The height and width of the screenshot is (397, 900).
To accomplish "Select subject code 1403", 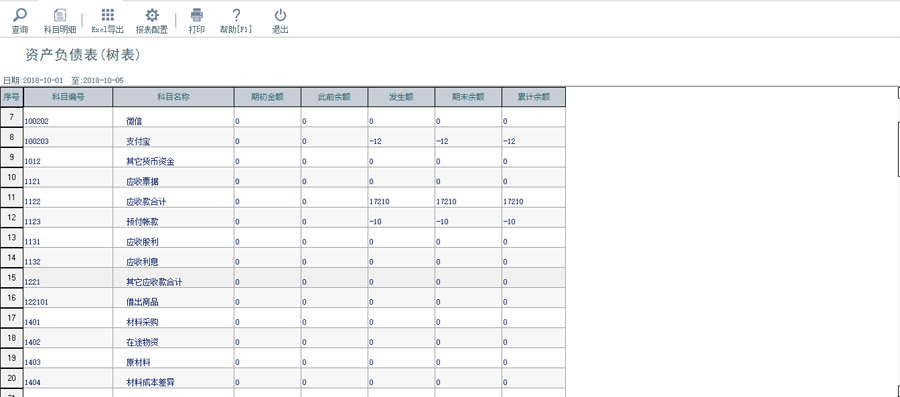I will point(33,363).
